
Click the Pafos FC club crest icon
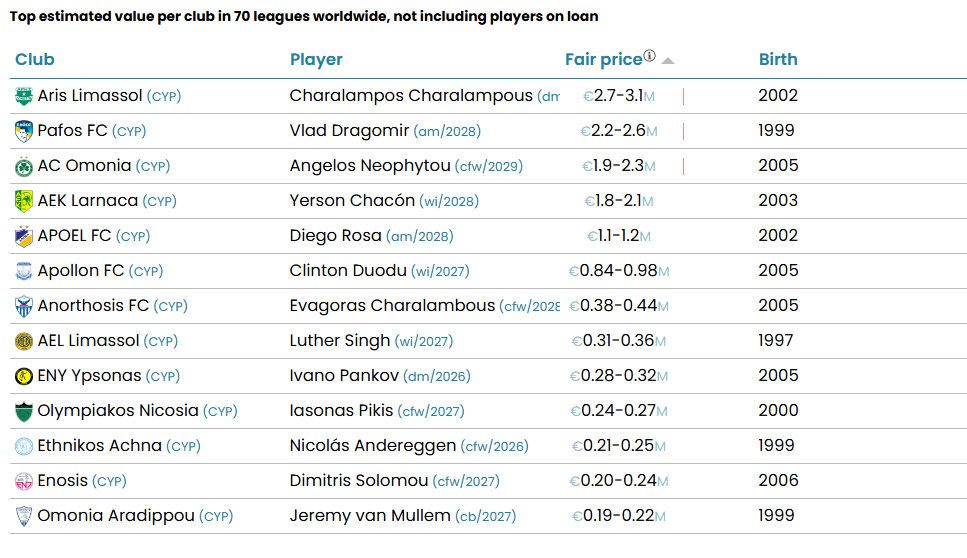pyautogui.click(x=24, y=131)
